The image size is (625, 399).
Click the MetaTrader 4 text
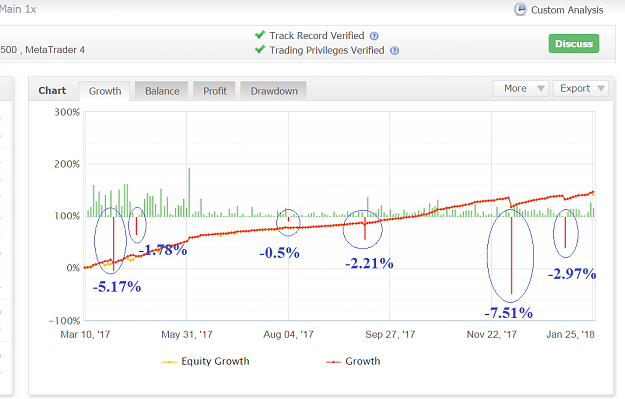click(55, 50)
